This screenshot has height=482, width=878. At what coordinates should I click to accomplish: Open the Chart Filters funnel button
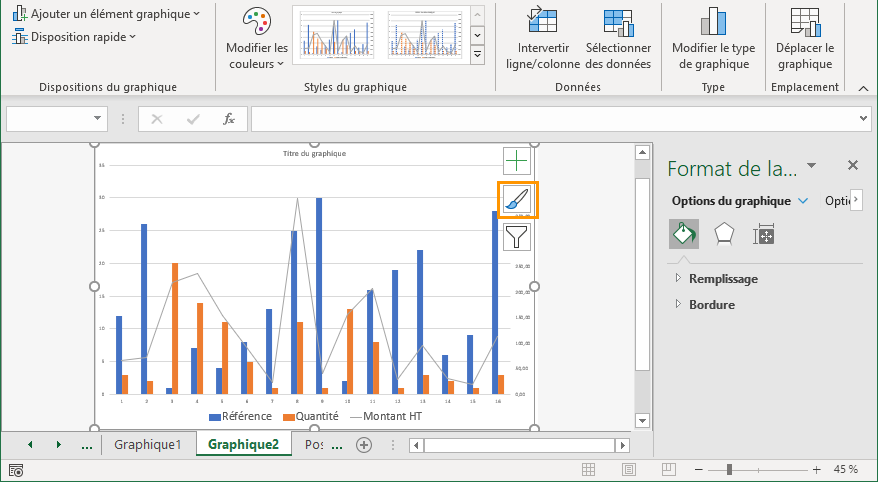pyautogui.click(x=516, y=236)
